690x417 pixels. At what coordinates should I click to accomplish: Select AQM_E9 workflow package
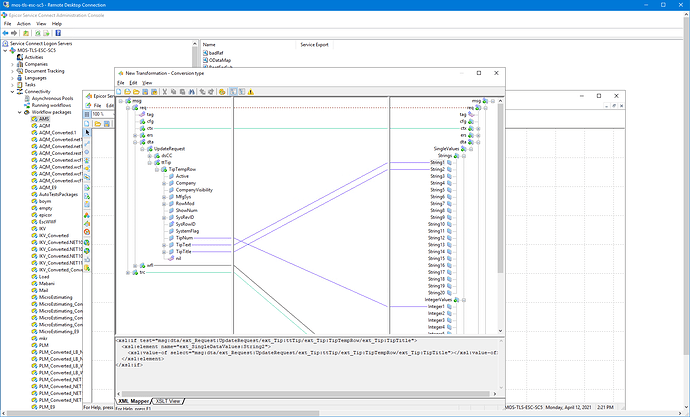click(x=48, y=187)
